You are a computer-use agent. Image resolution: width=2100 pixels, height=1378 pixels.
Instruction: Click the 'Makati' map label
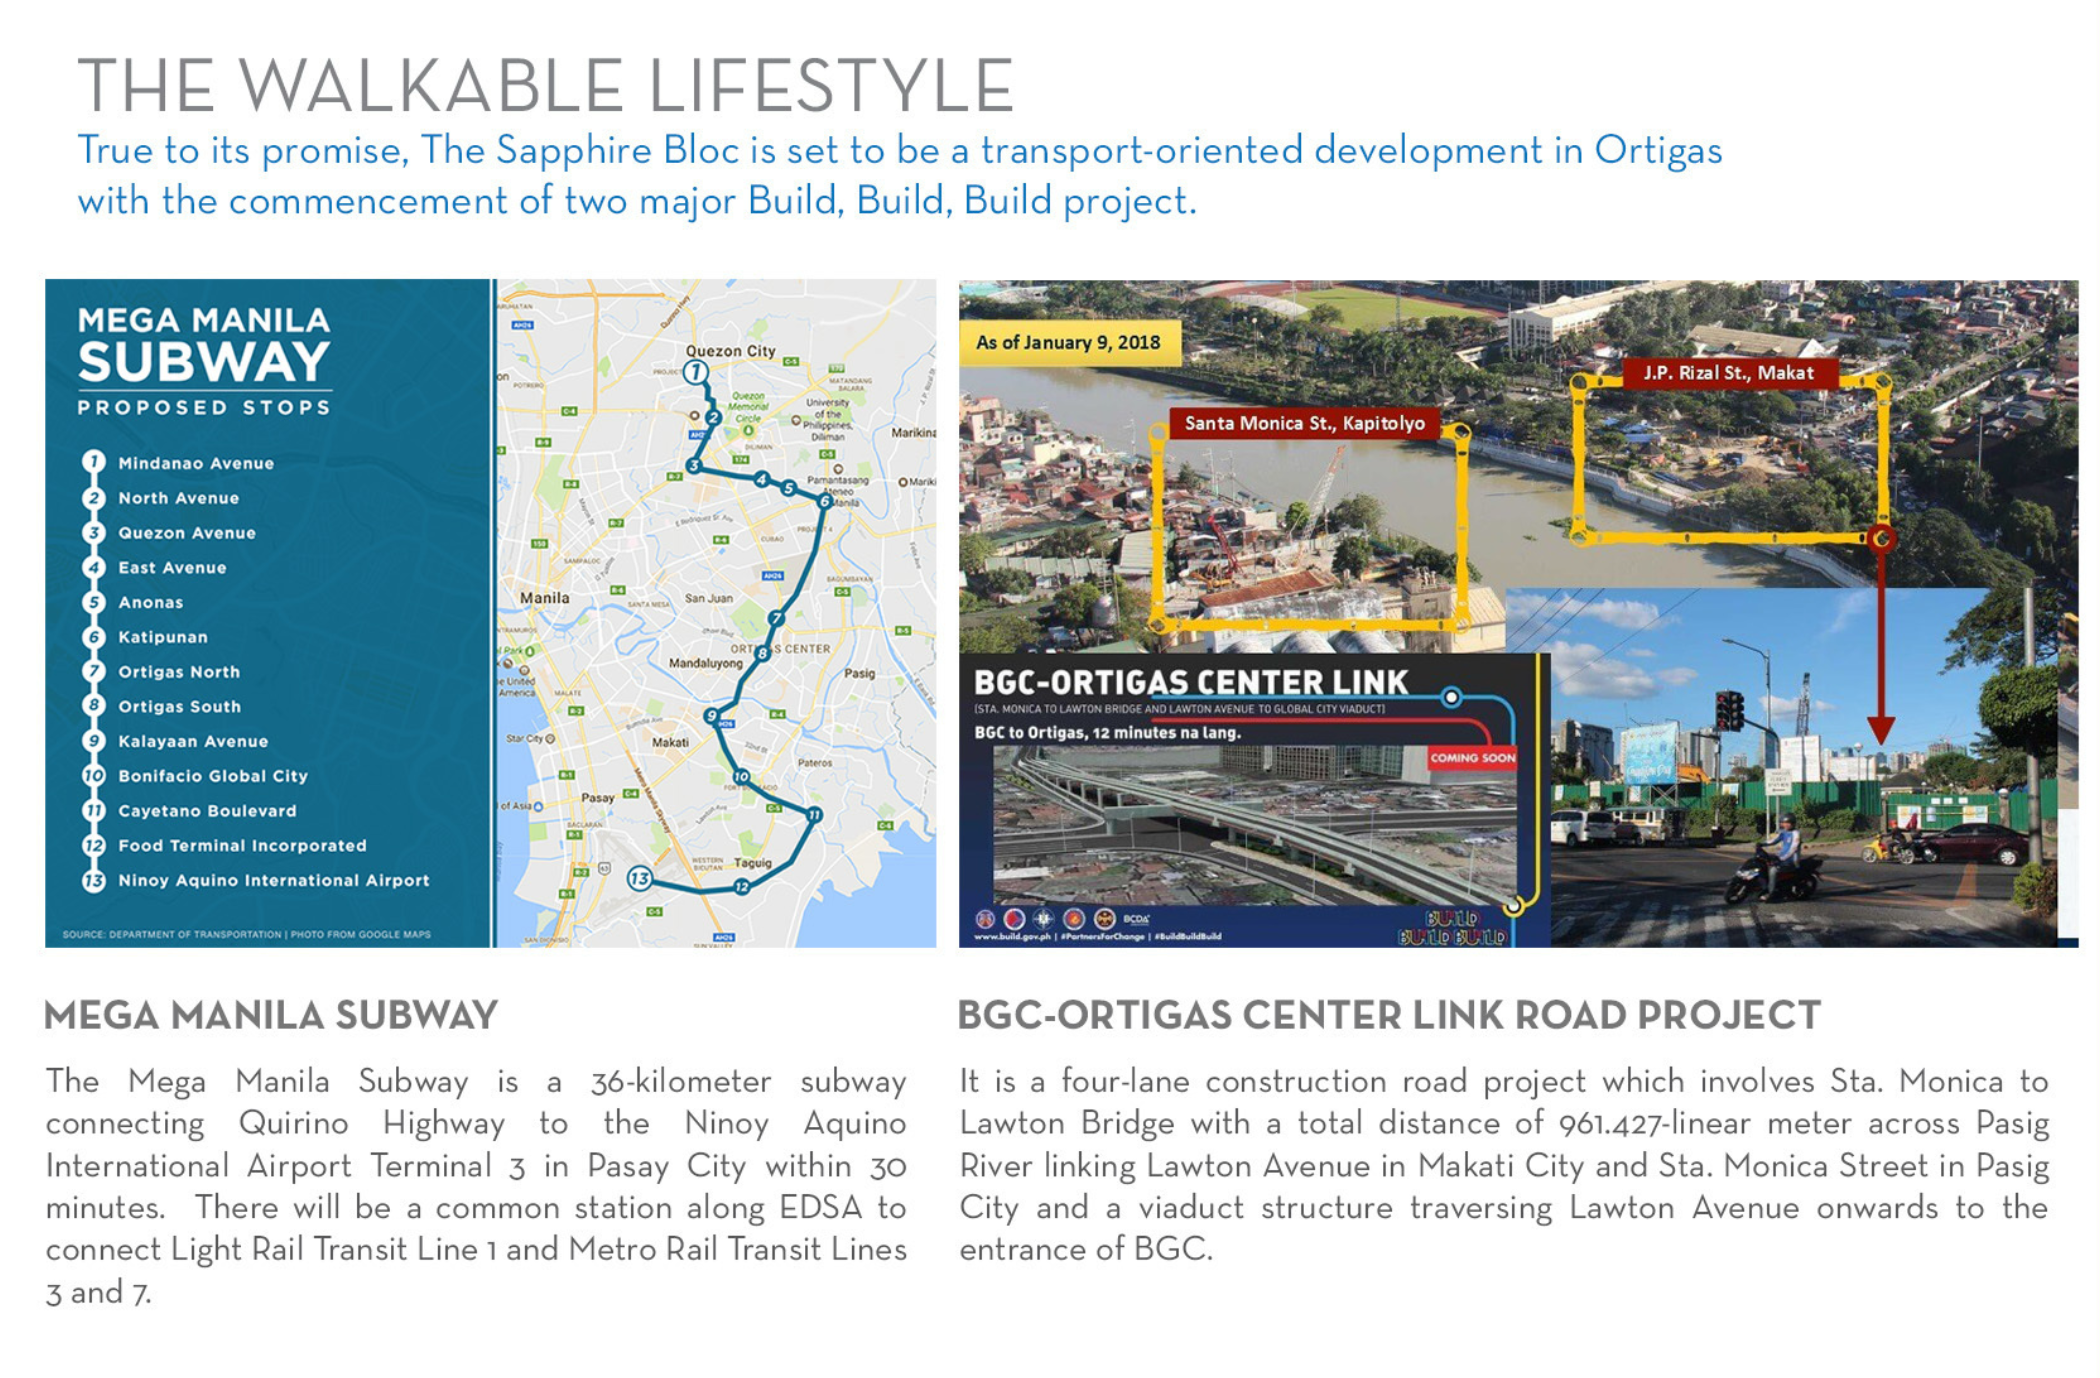[670, 742]
